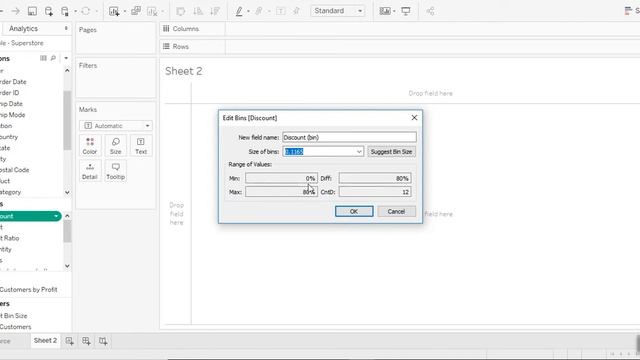Click the Text card in Marks
The width and height of the screenshot is (640, 360).
point(141,146)
